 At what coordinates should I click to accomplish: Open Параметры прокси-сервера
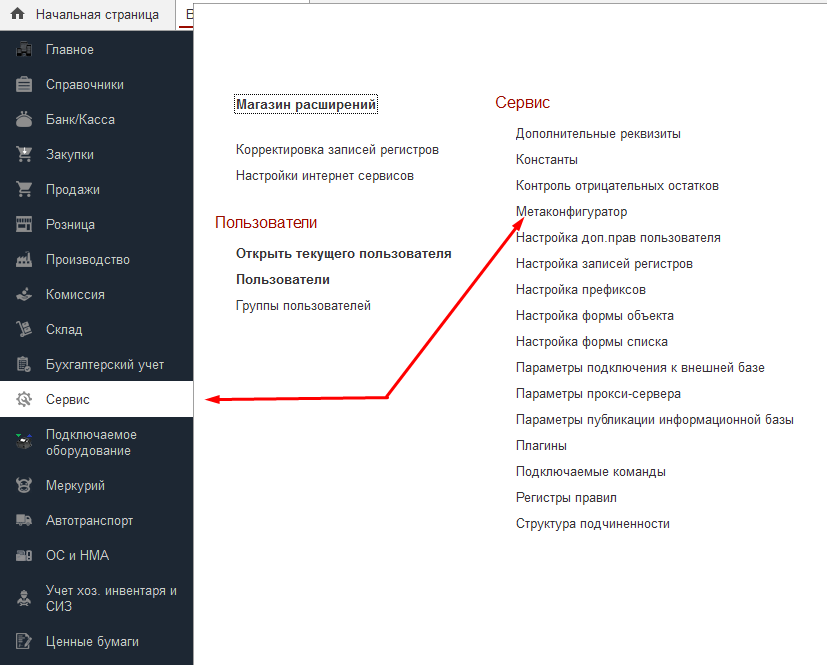(x=598, y=393)
